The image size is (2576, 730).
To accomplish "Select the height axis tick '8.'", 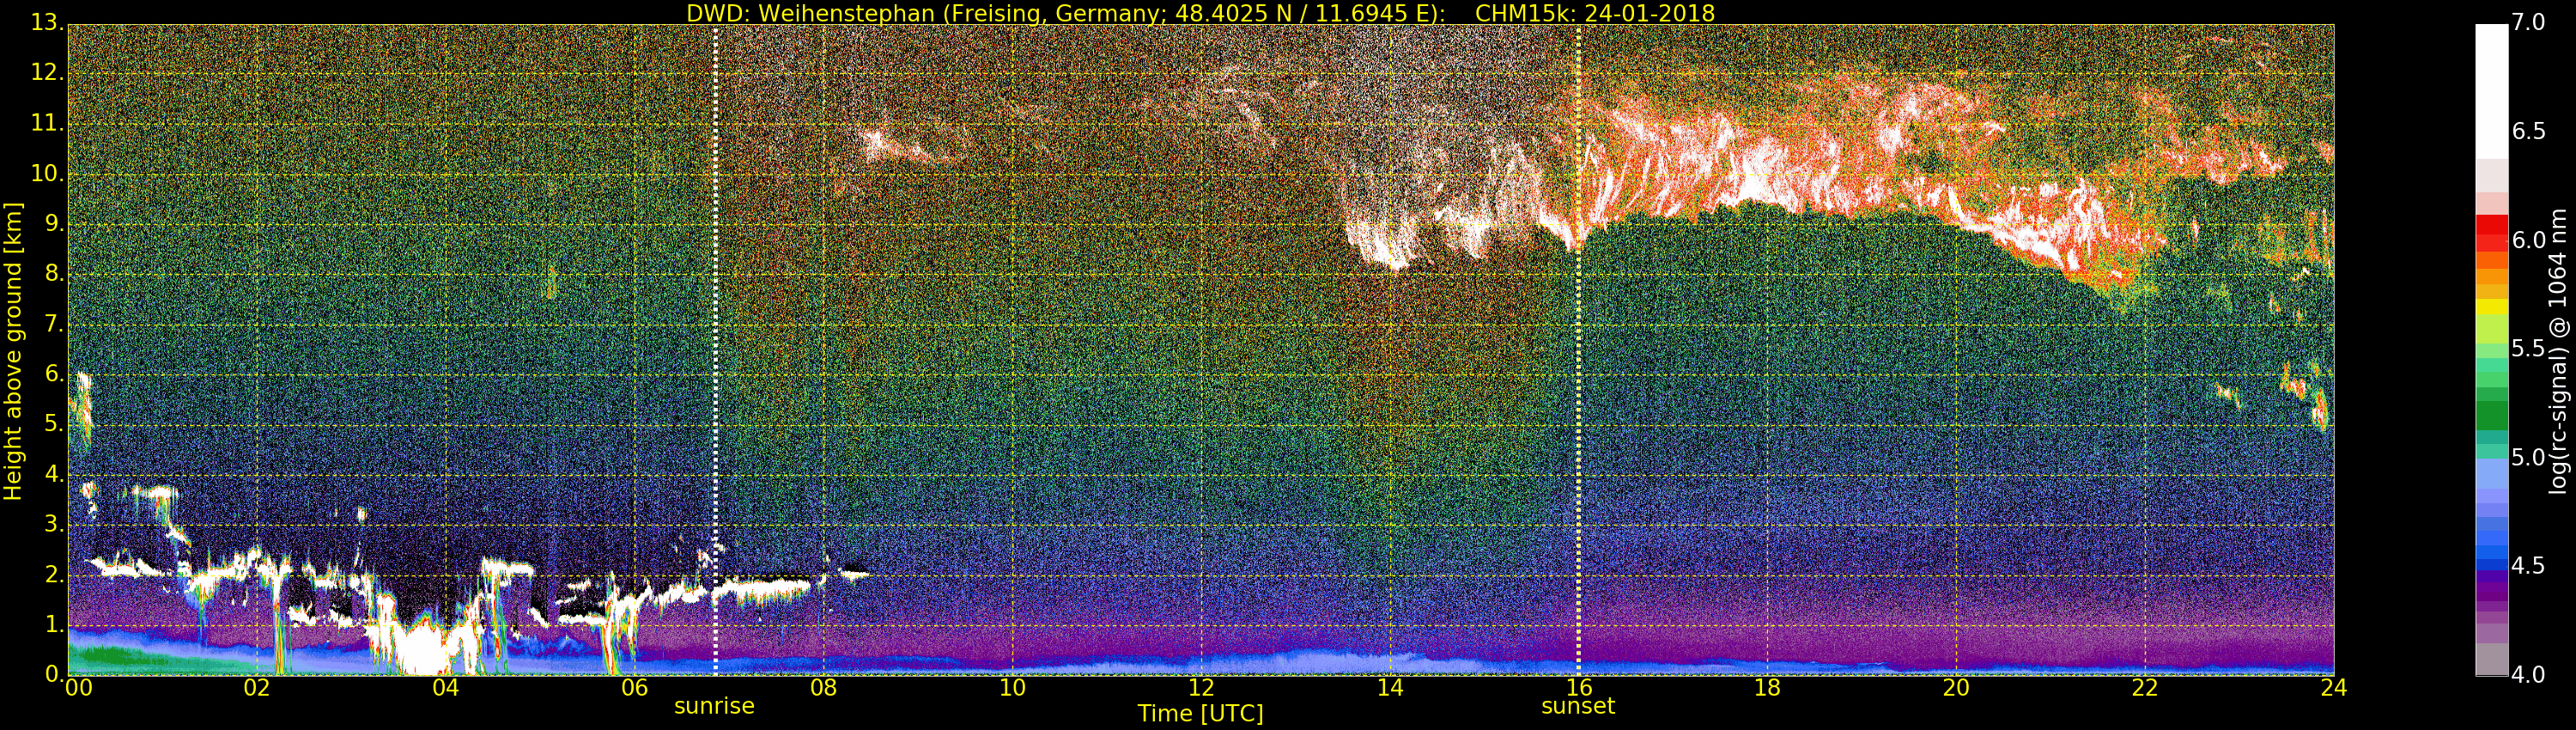I will pyautogui.click(x=54, y=274).
